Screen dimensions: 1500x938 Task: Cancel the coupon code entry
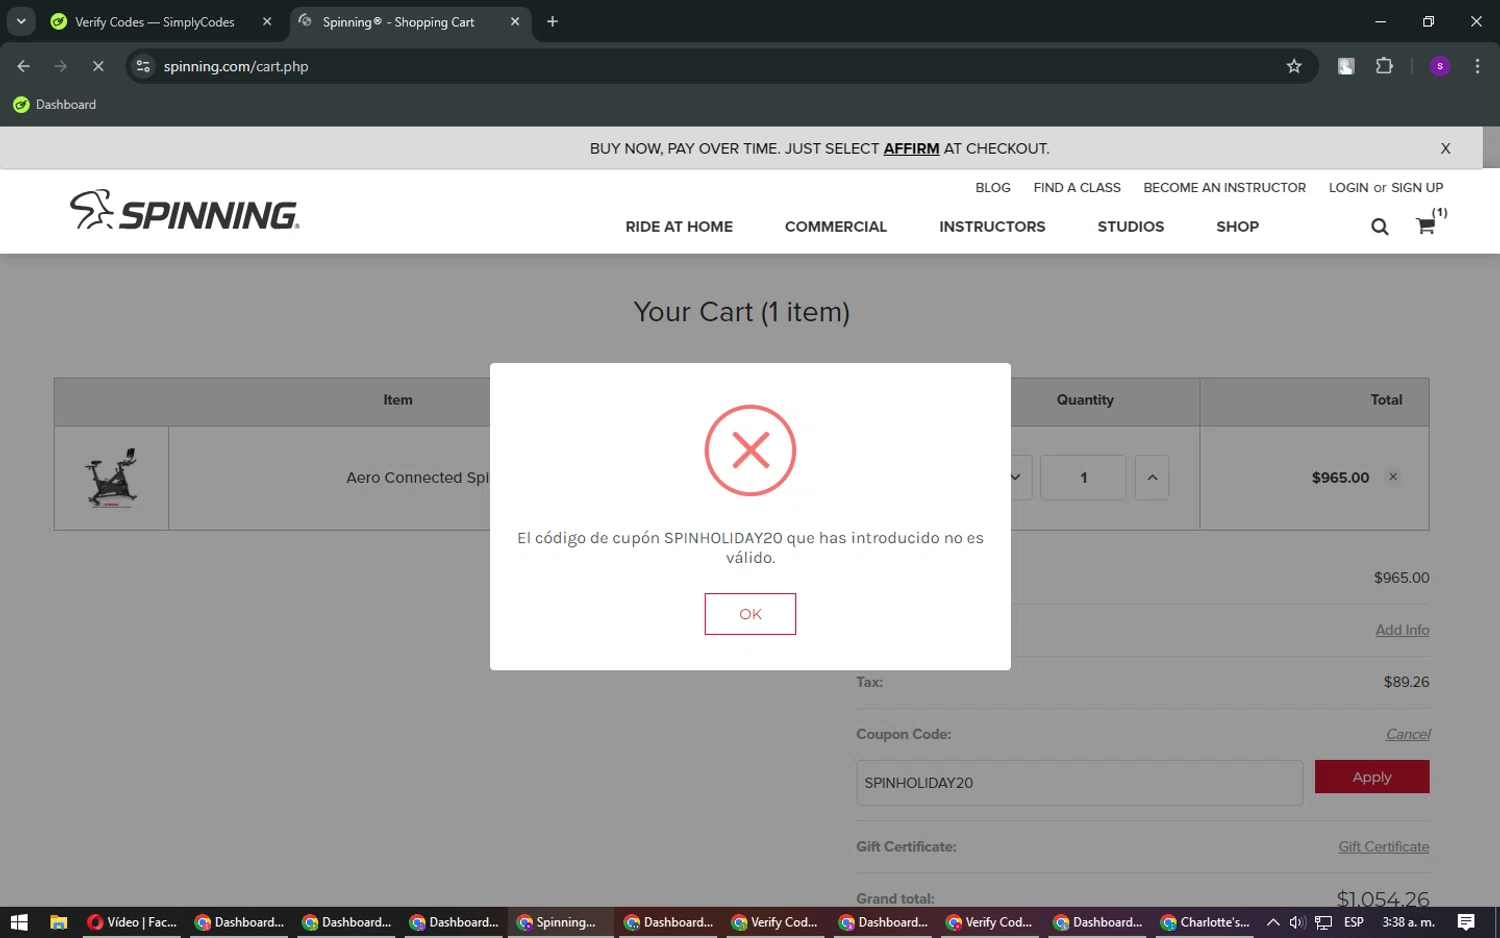coord(1408,734)
